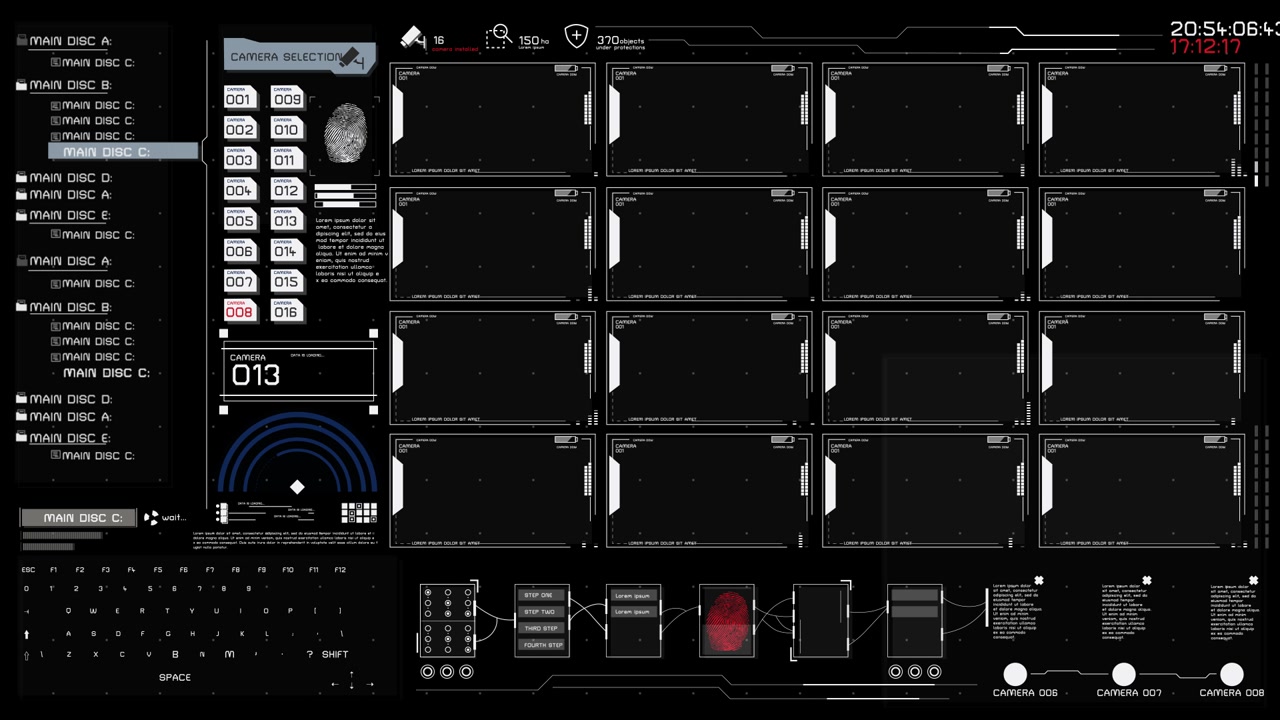The image size is (1280, 720).
Task: Click the down arrow navigation key
Action: click(352, 686)
